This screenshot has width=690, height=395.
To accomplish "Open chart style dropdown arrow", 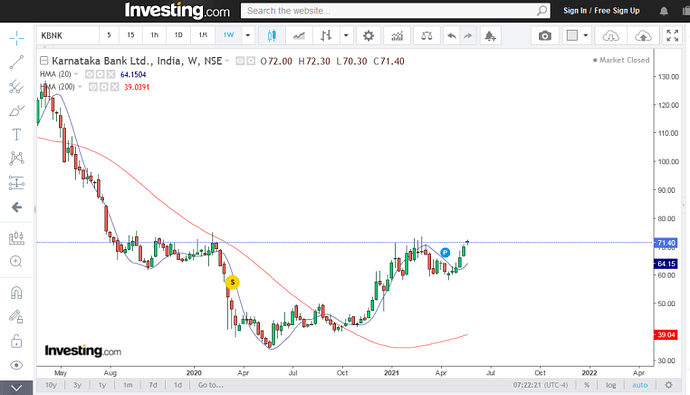I will pos(346,36).
